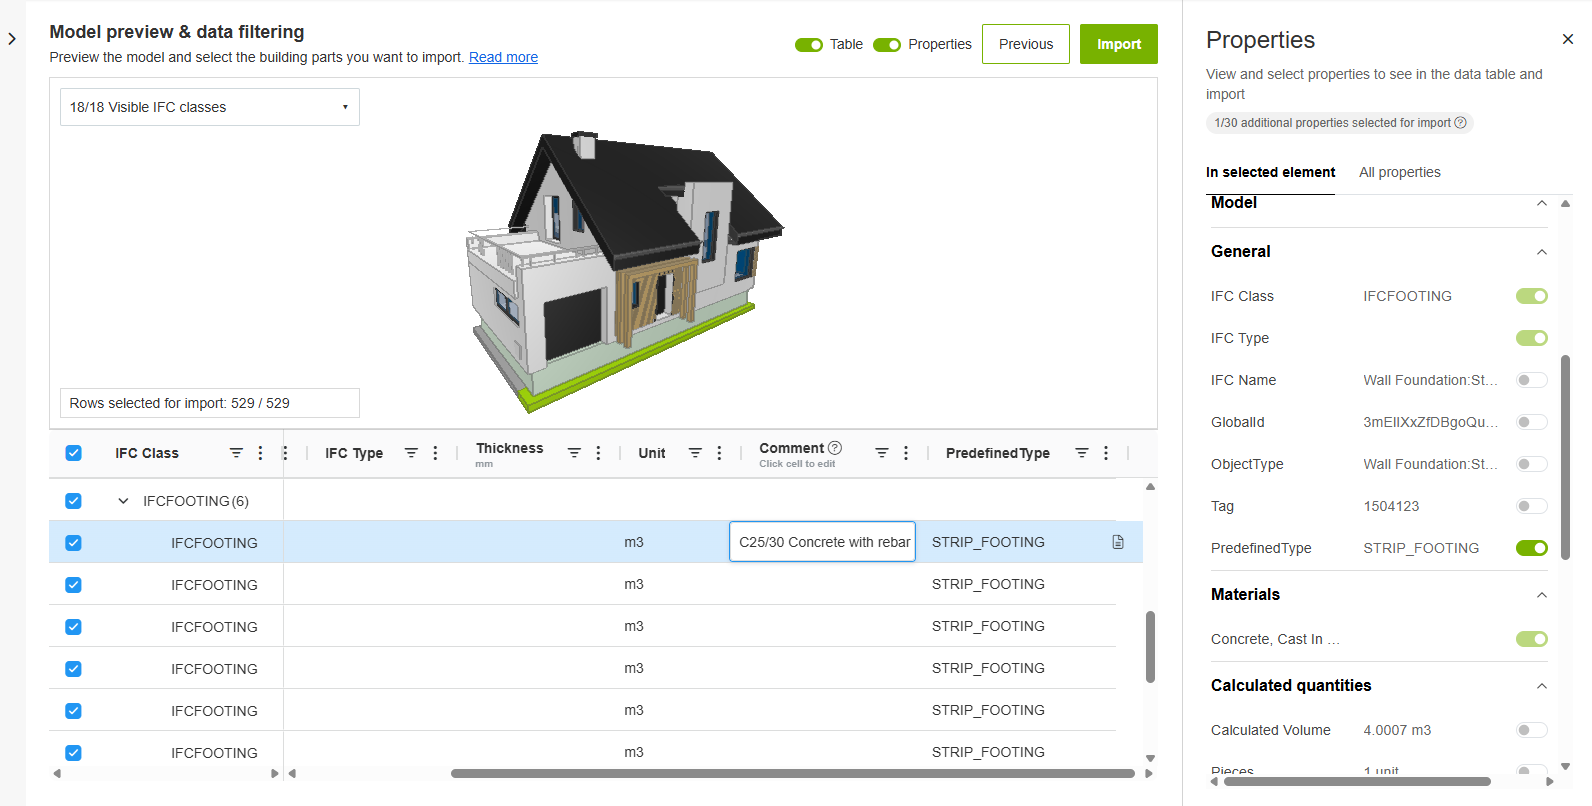Click the Properties panel scroll-down arrow
This screenshot has width=1592, height=806.
click(x=1566, y=767)
